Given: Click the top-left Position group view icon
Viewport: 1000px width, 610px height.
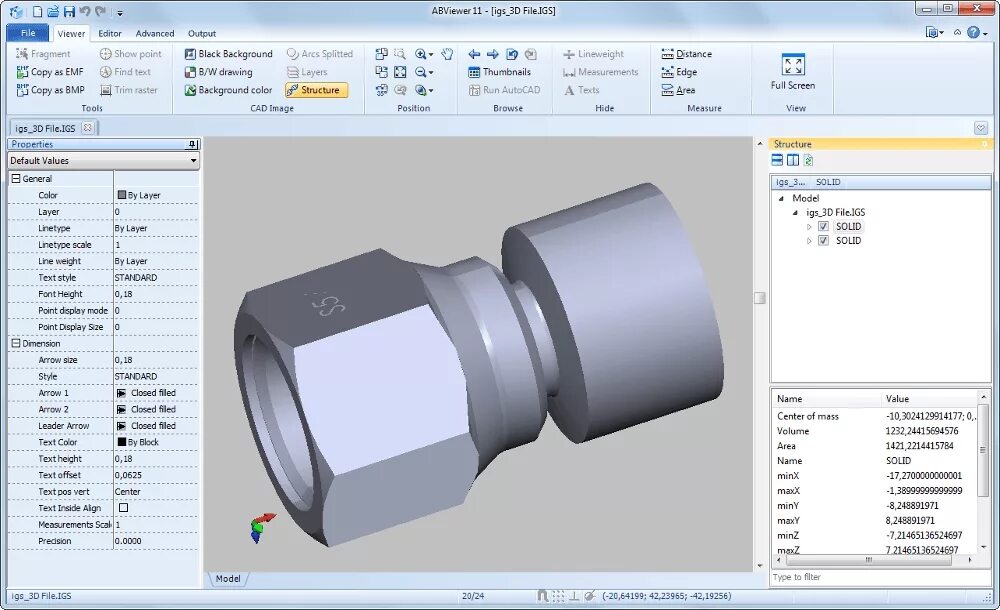Looking at the screenshot, I should click(x=381, y=54).
